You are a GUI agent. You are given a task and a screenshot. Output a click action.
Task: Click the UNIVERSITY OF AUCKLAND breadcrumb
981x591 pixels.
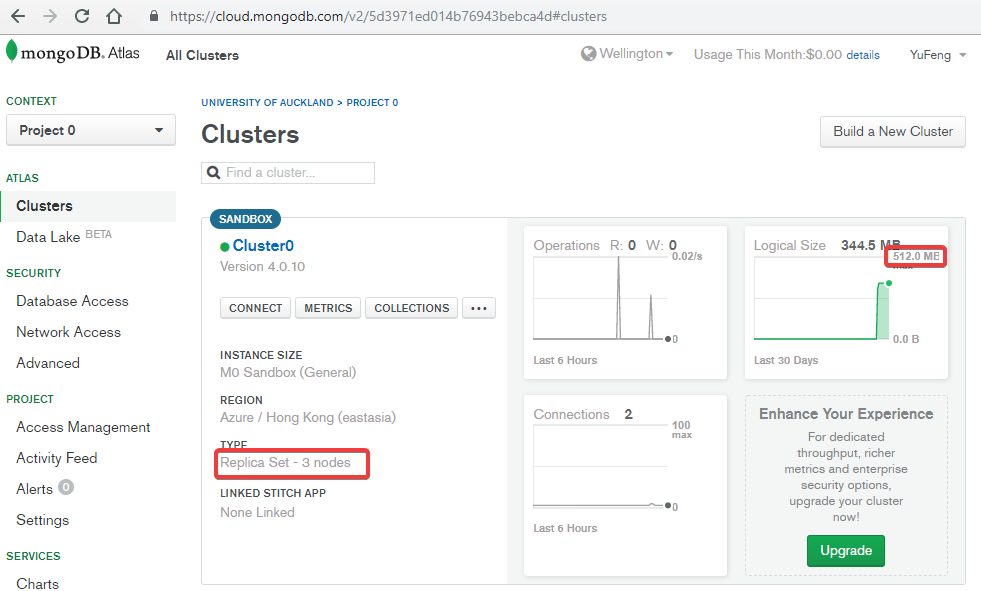[x=267, y=103]
